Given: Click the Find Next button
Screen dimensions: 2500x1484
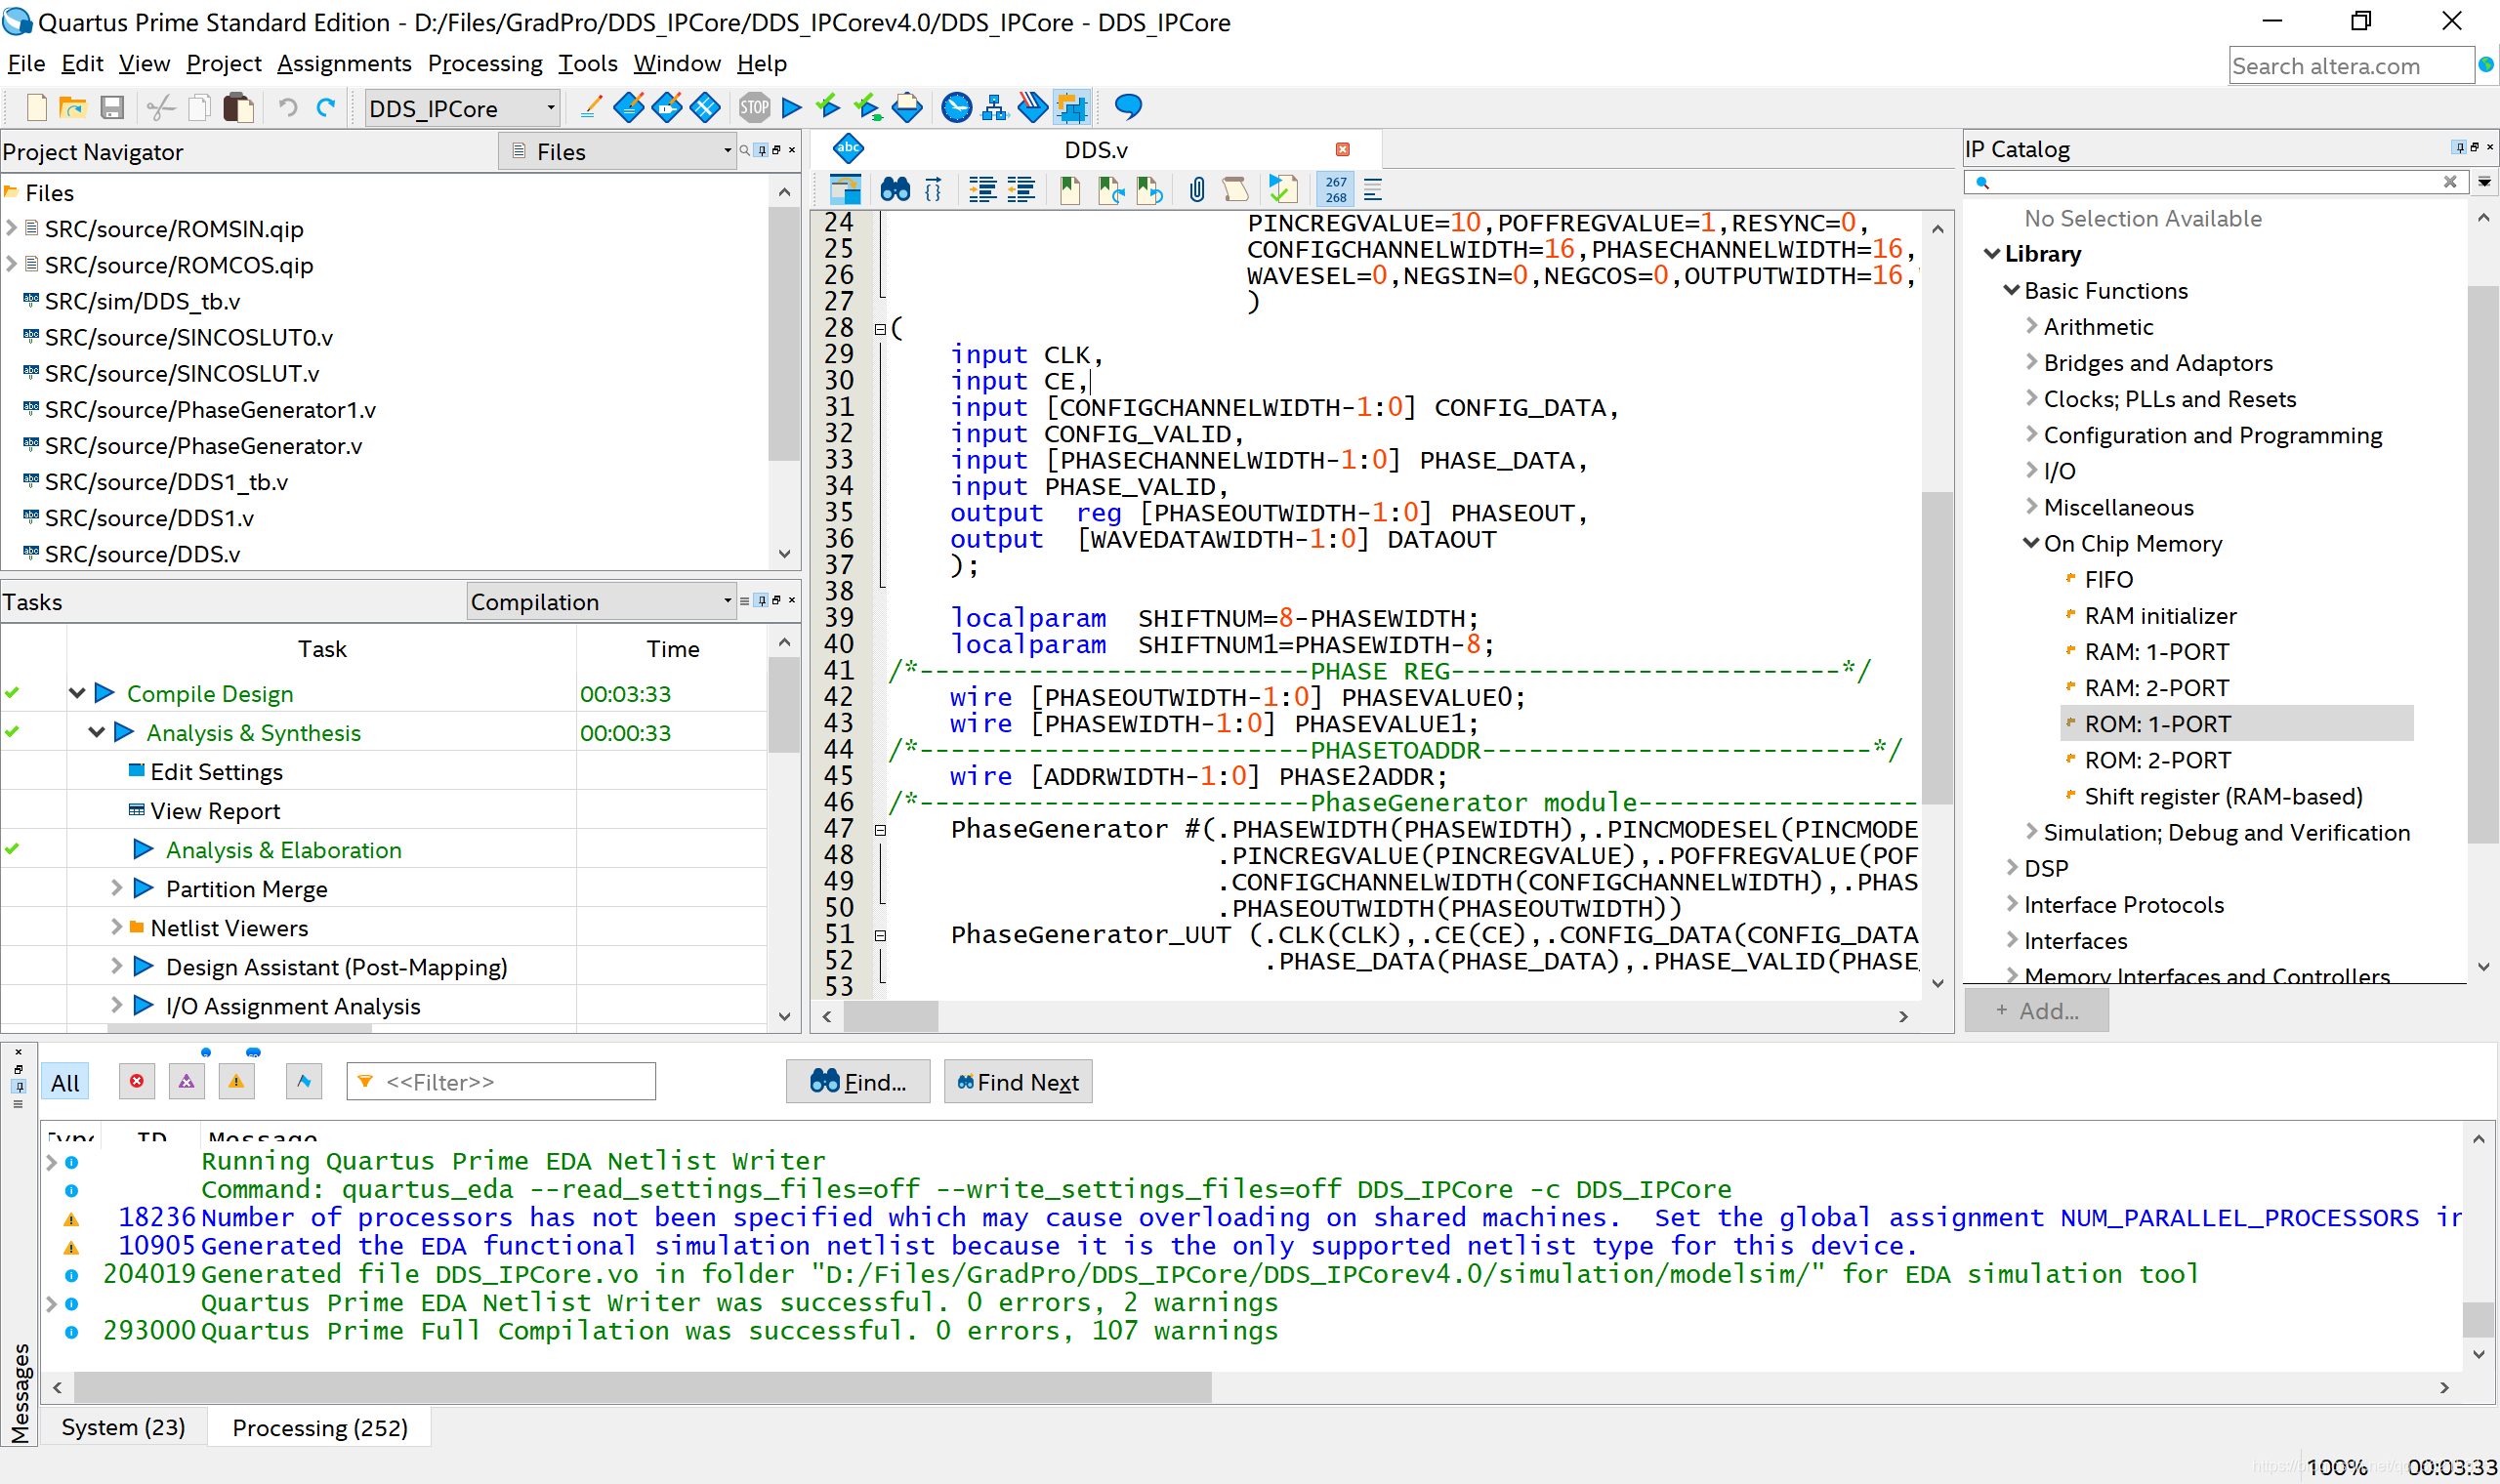Looking at the screenshot, I should (1018, 1082).
